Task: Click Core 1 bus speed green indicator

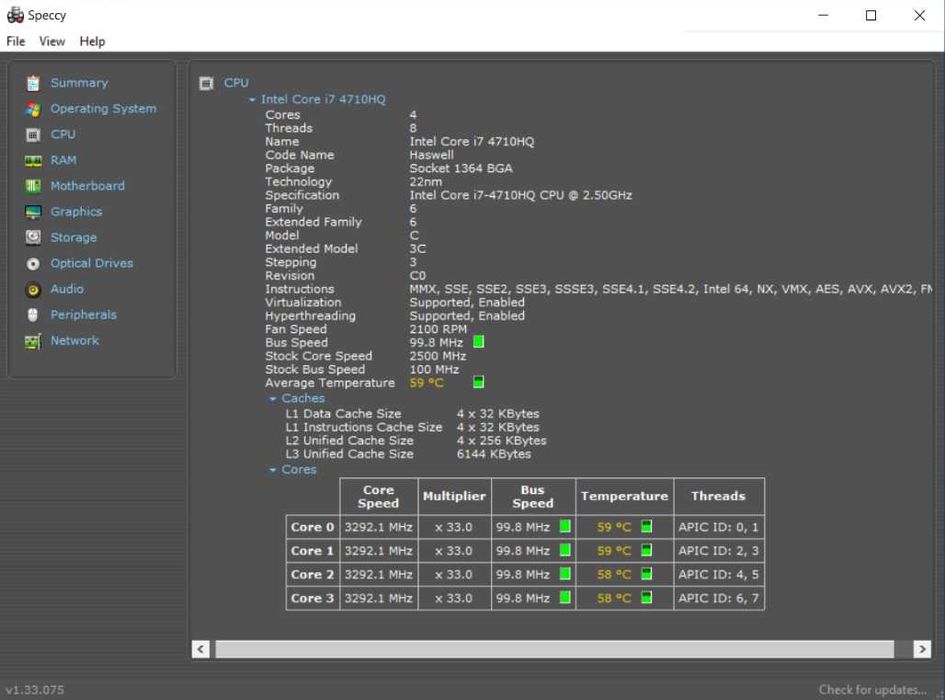Action: (565, 550)
